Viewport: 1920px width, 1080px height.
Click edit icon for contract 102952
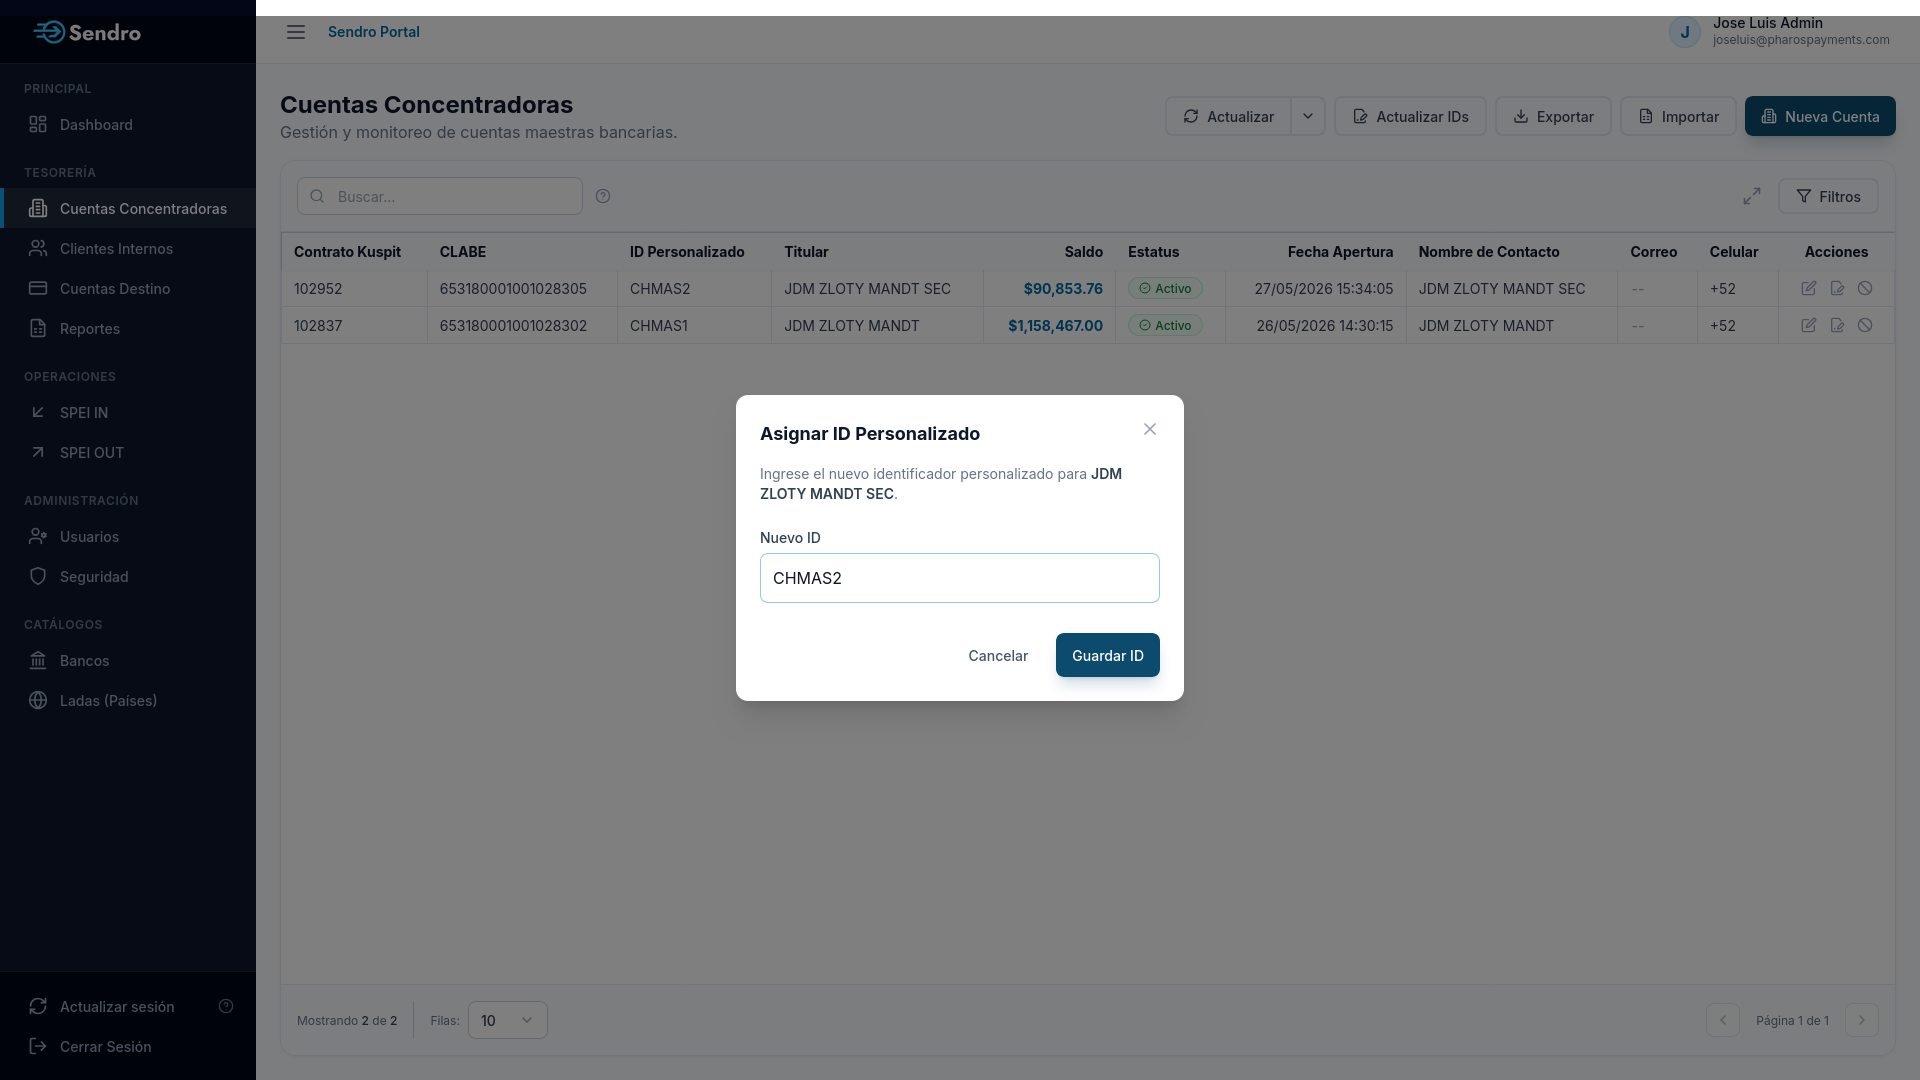tap(1809, 288)
